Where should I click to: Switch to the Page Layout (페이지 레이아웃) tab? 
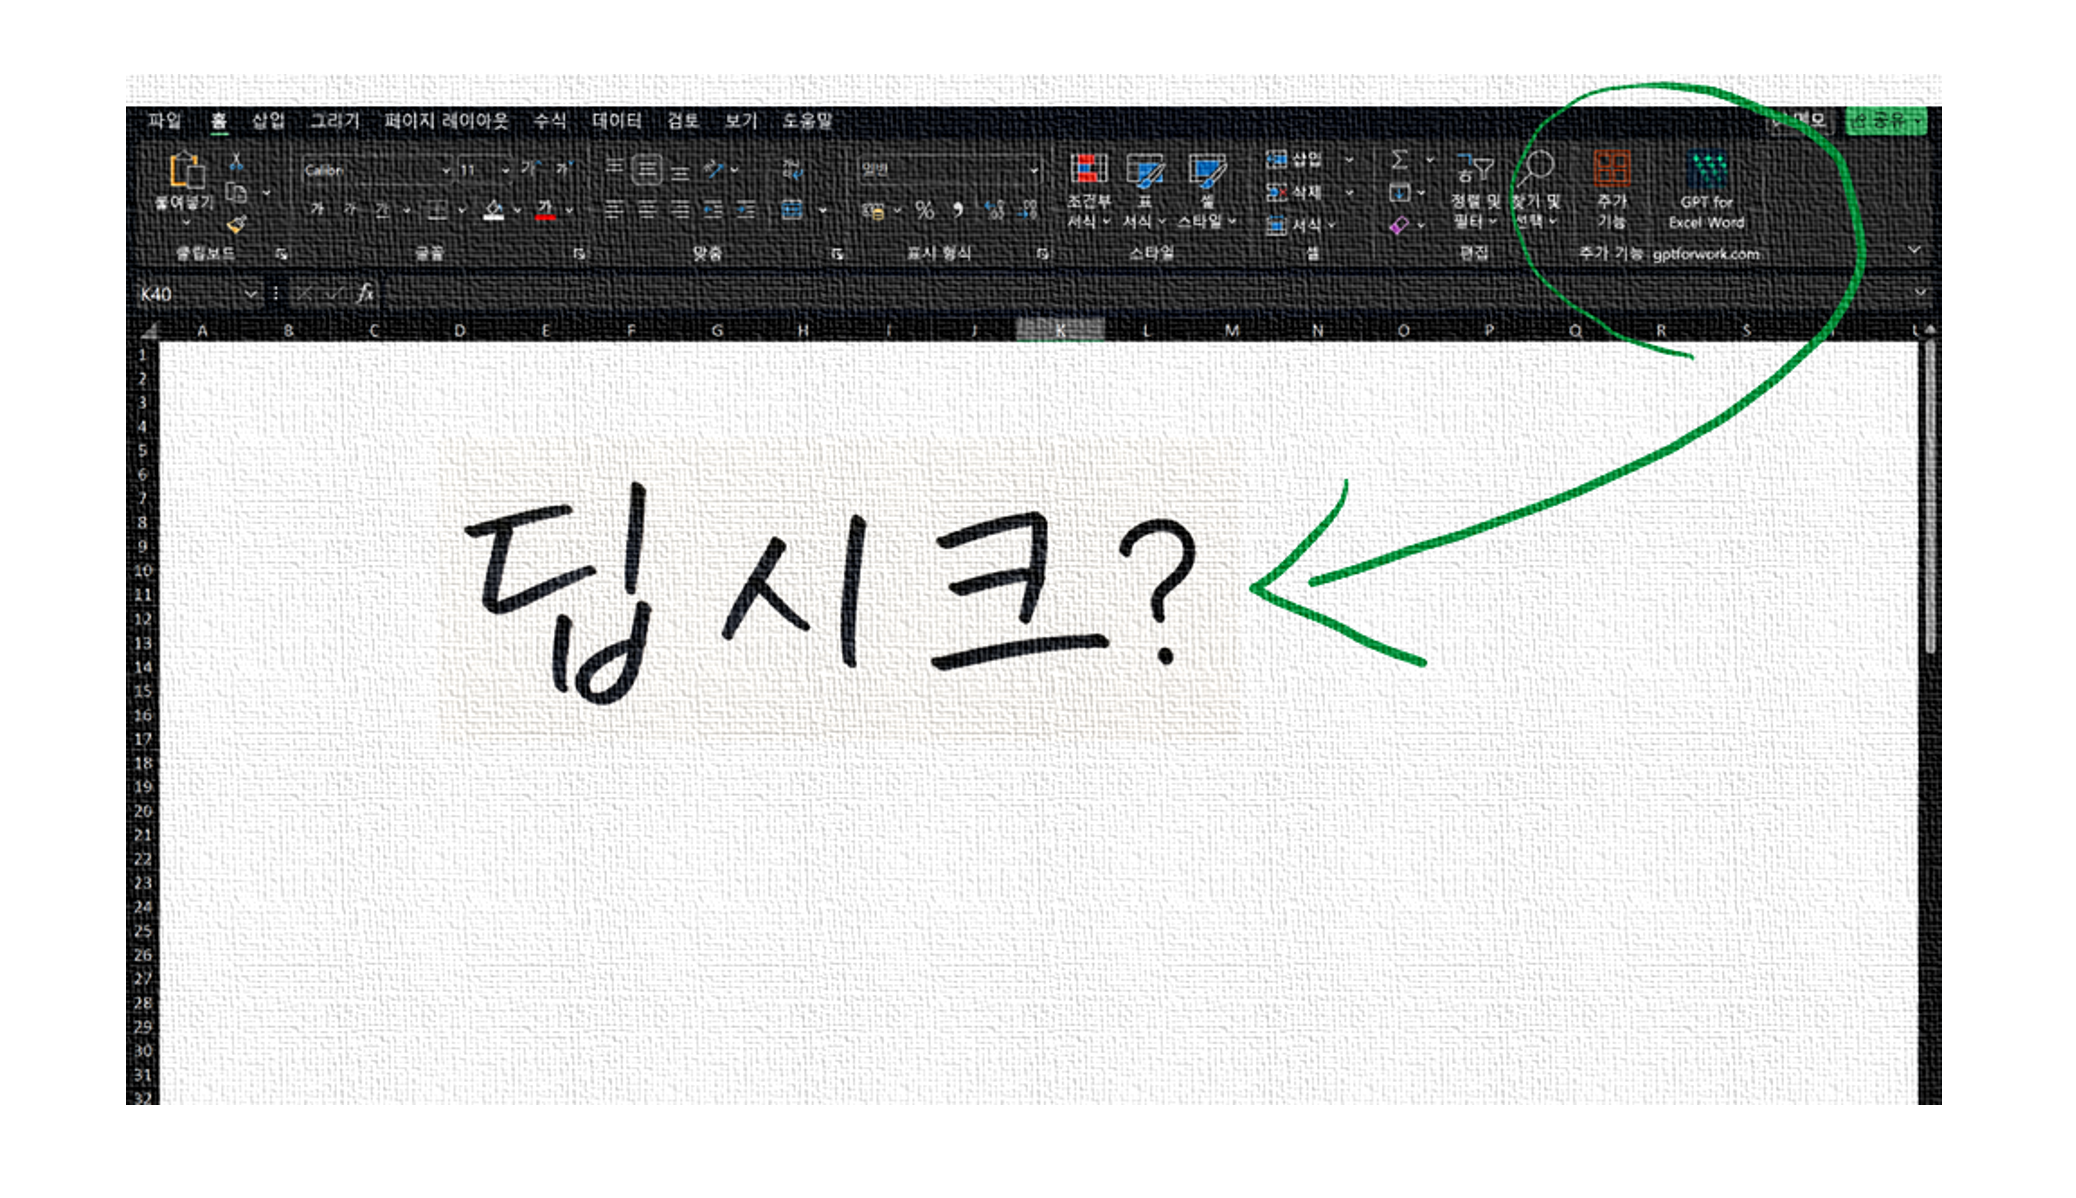(446, 121)
